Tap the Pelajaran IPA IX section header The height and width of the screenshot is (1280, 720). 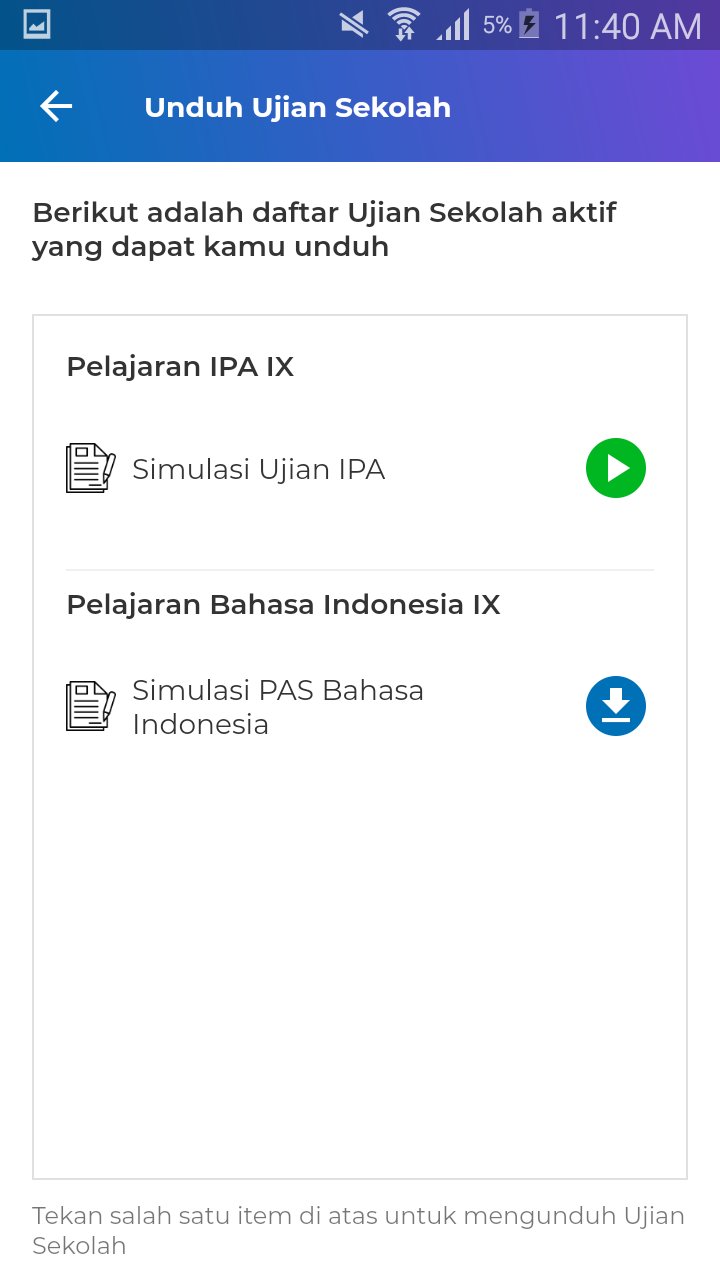click(x=180, y=367)
